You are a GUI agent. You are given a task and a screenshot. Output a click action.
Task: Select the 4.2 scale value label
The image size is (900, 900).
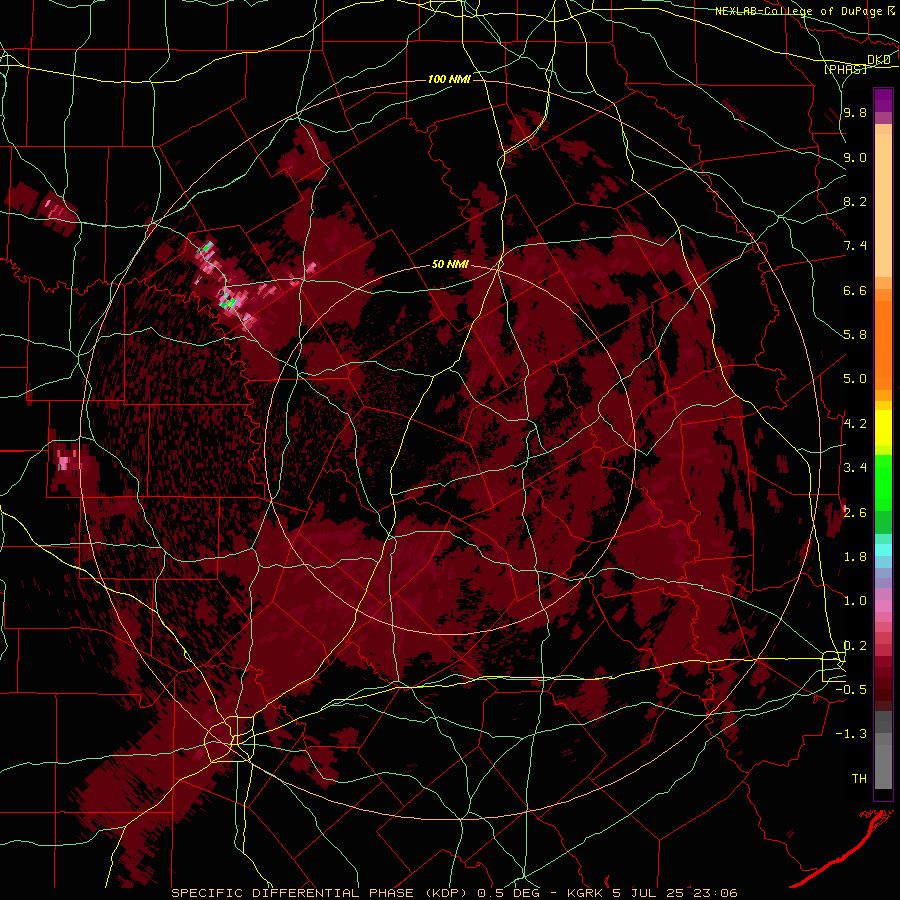pyautogui.click(x=855, y=424)
